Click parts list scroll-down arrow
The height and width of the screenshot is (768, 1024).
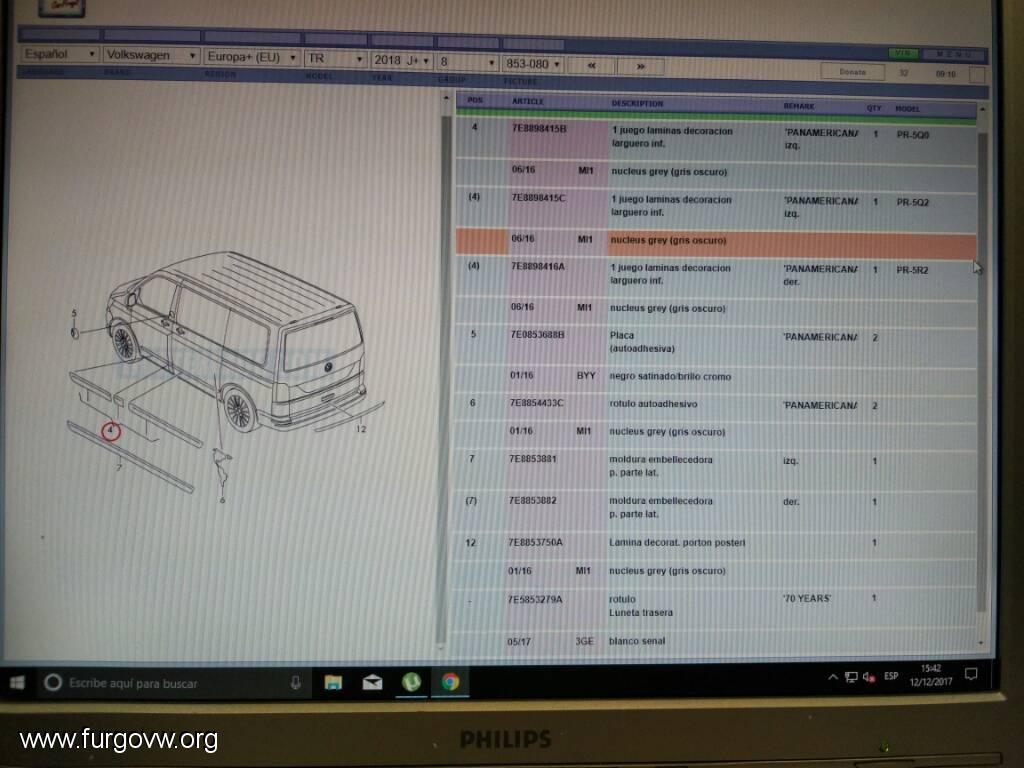(981, 643)
